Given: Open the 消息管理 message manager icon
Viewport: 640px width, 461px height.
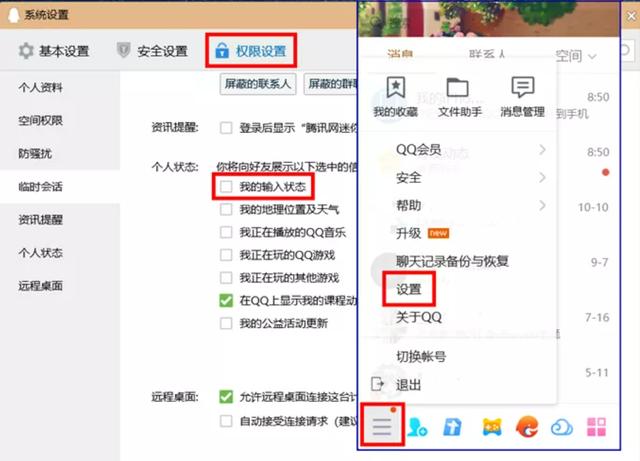Looking at the screenshot, I should (x=523, y=87).
